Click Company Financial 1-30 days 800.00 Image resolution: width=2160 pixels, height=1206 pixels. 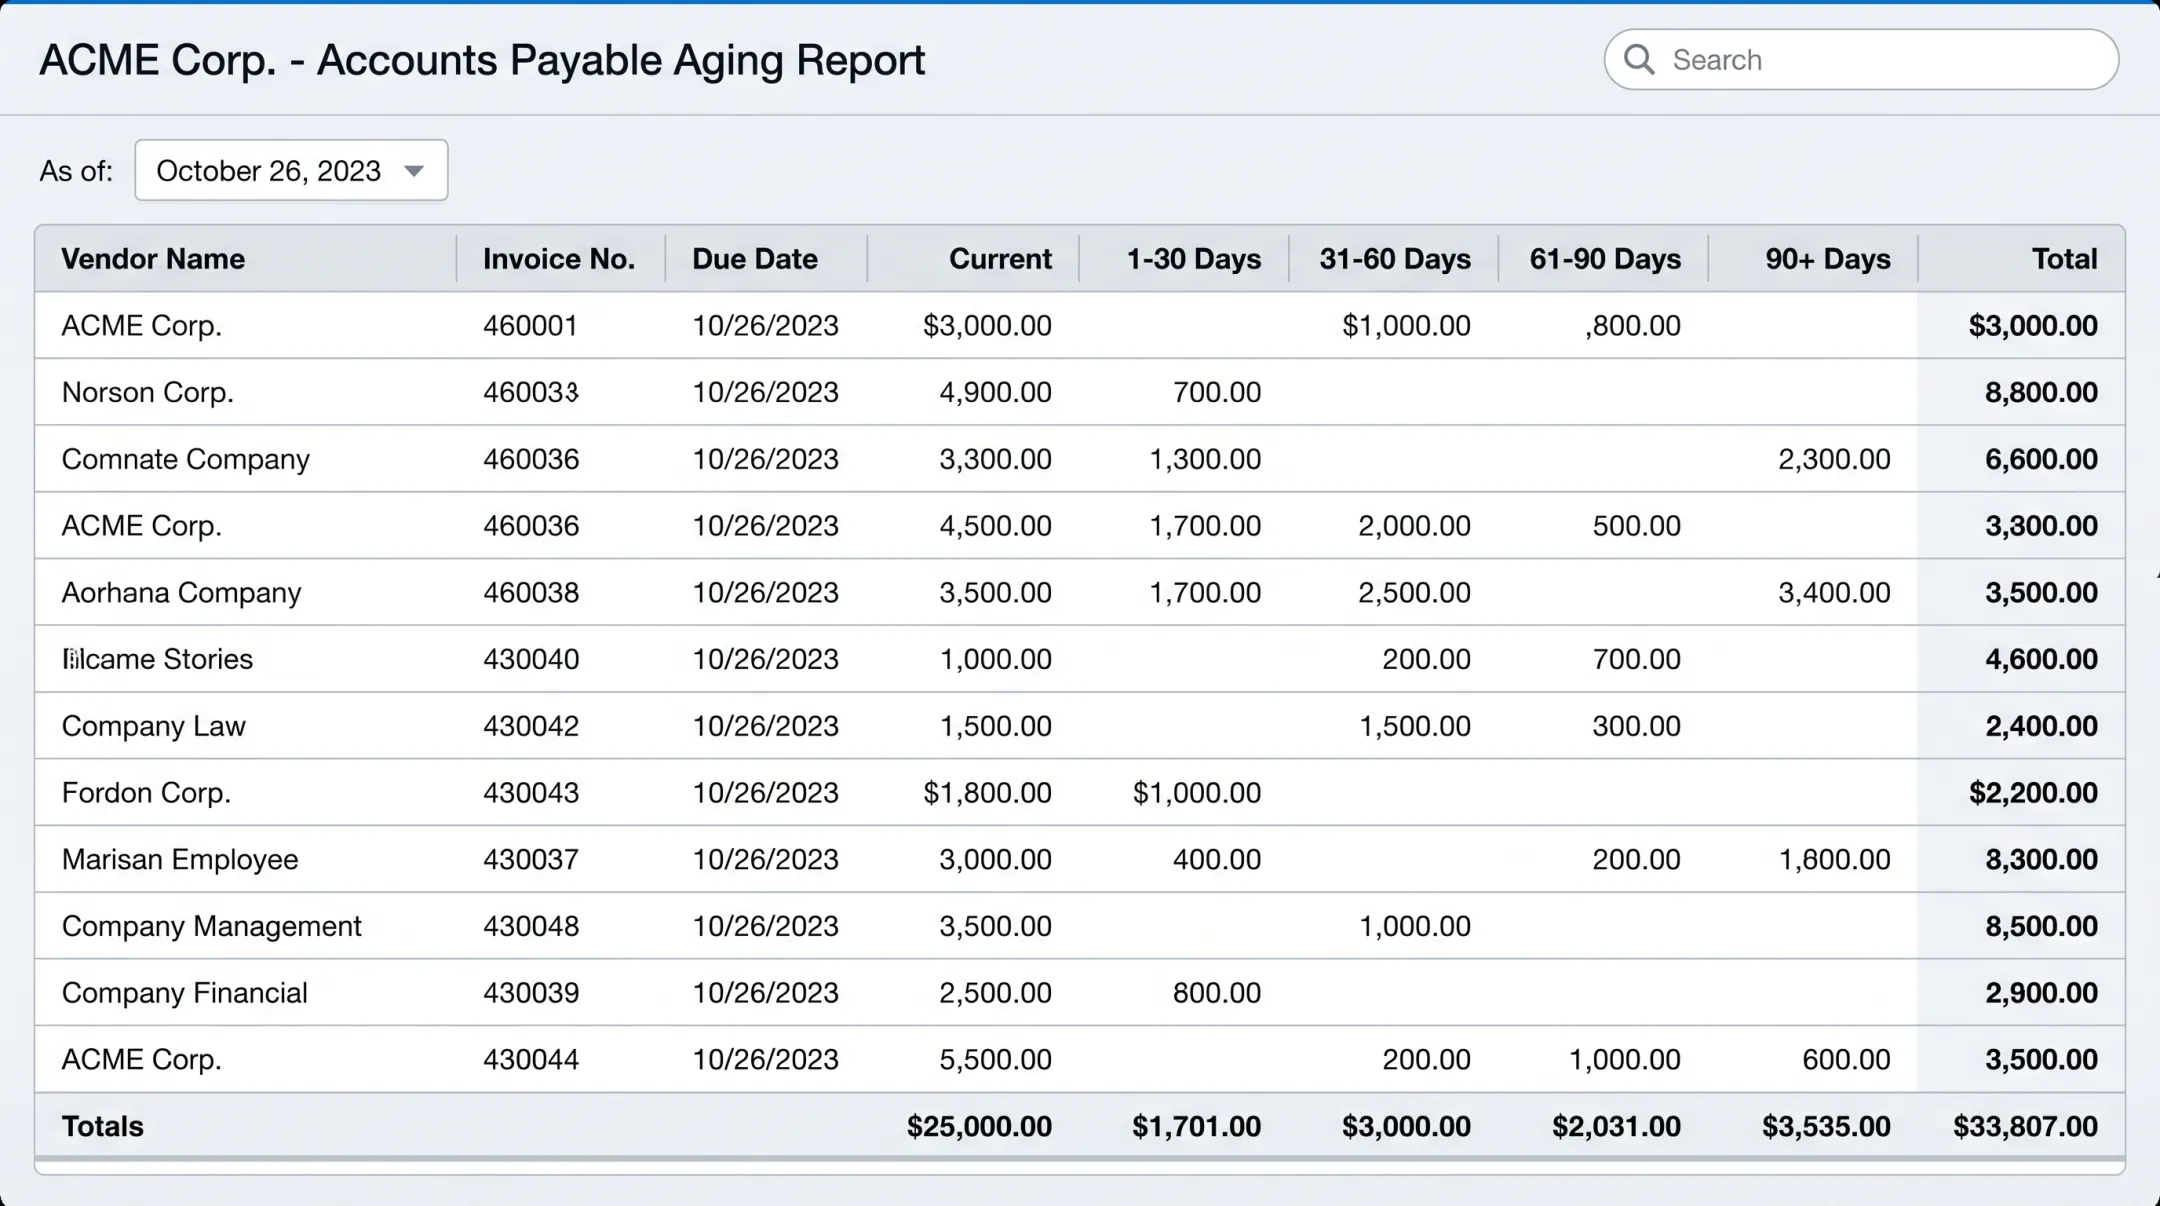point(1217,993)
